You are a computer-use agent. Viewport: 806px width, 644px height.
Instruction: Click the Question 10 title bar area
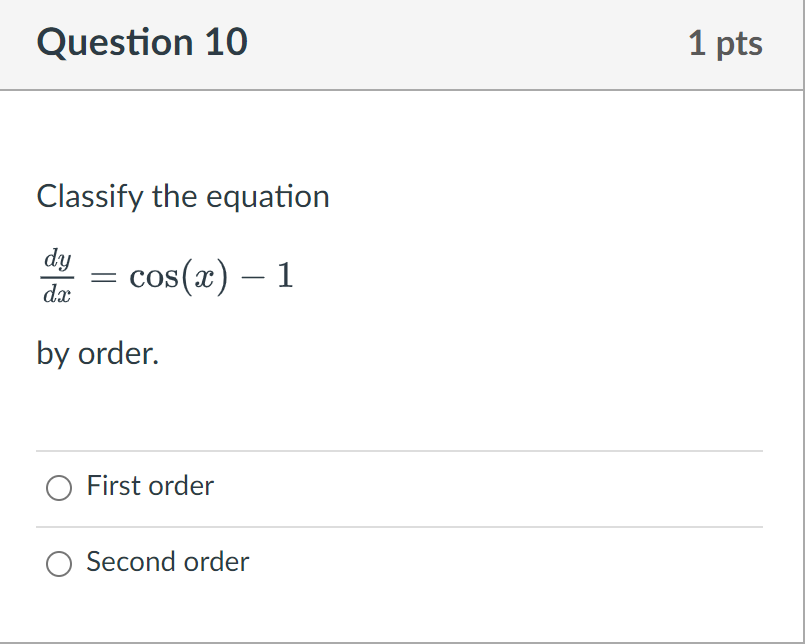pos(400,42)
